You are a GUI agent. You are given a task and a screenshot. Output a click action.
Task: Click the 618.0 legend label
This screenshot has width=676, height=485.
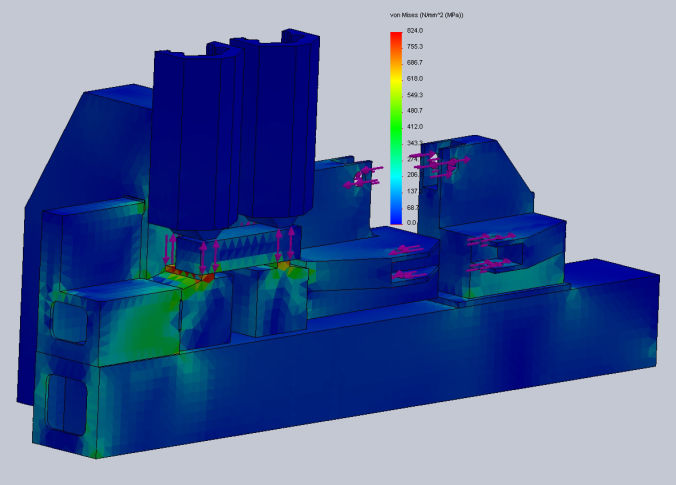pos(412,78)
